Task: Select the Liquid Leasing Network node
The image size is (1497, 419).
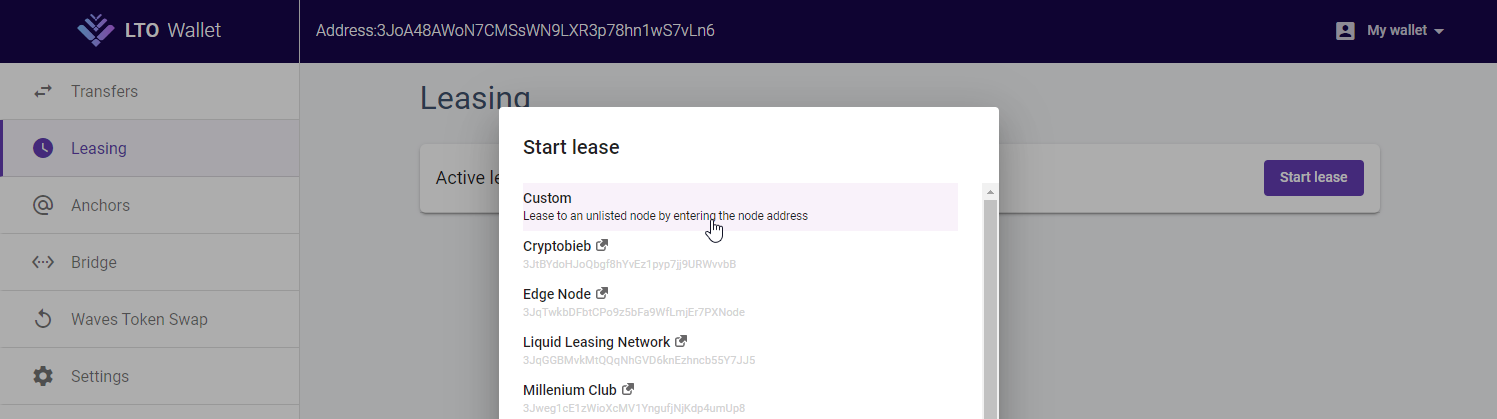Action: coord(740,351)
